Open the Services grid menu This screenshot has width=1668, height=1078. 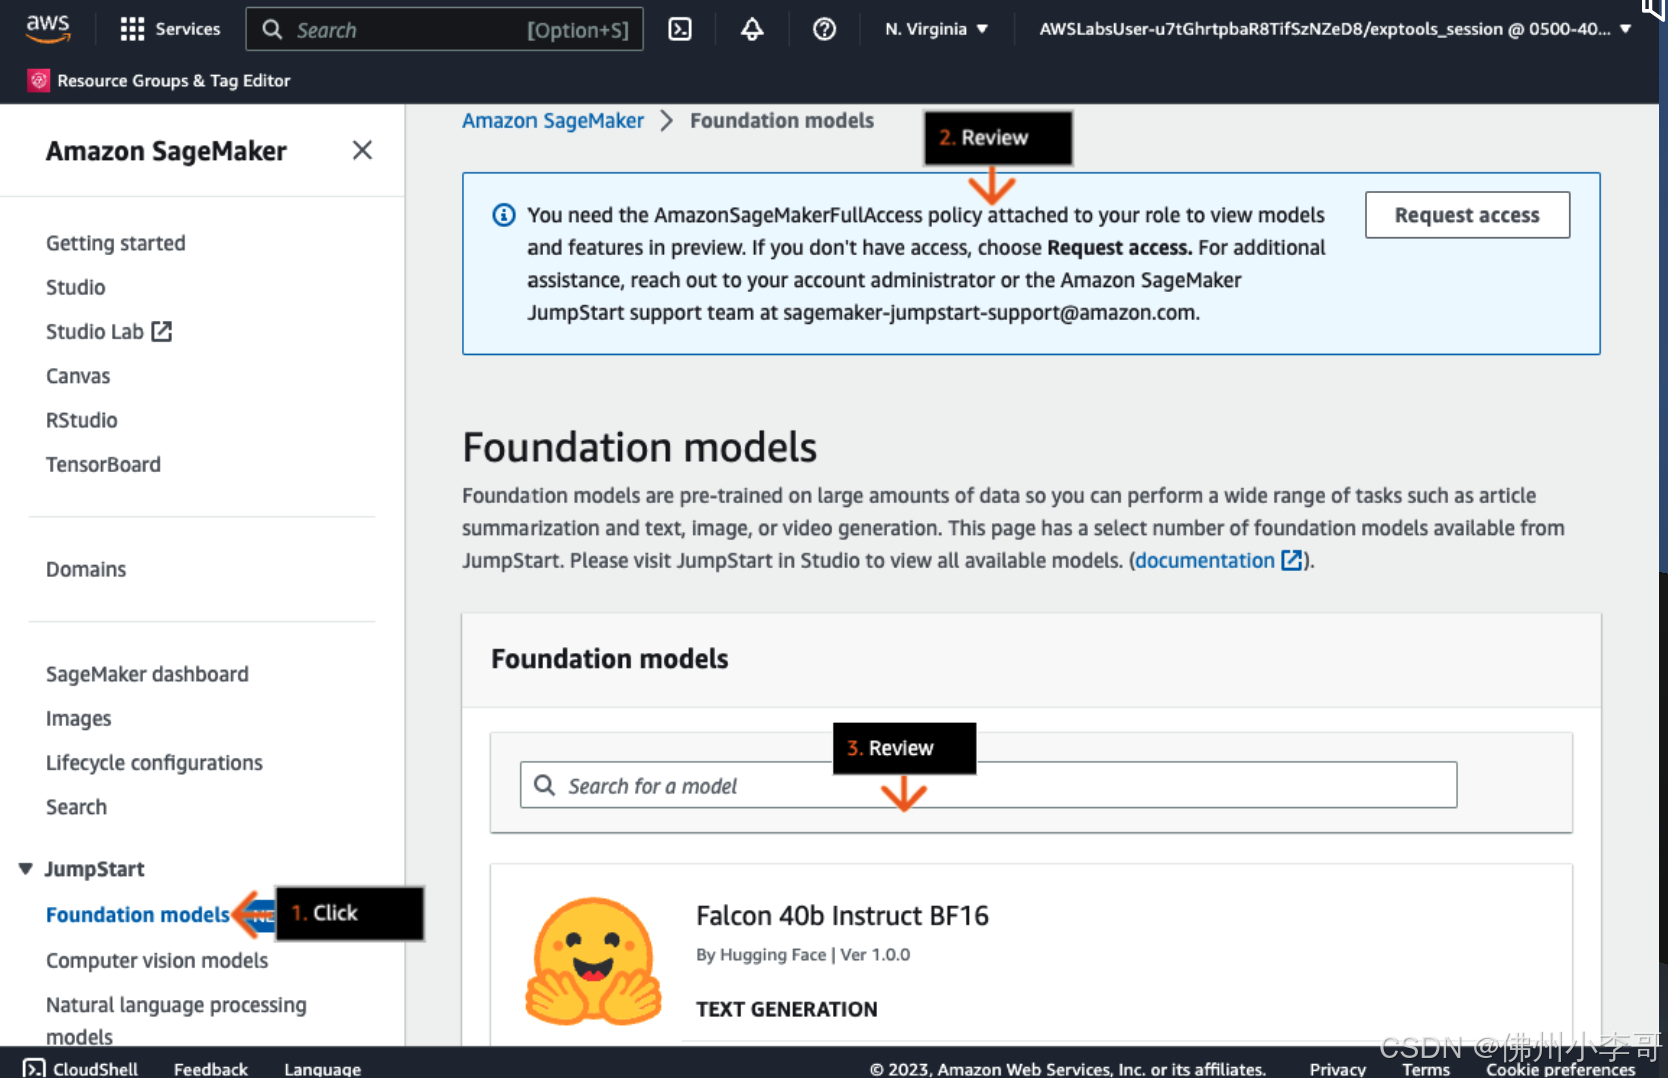(170, 29)
